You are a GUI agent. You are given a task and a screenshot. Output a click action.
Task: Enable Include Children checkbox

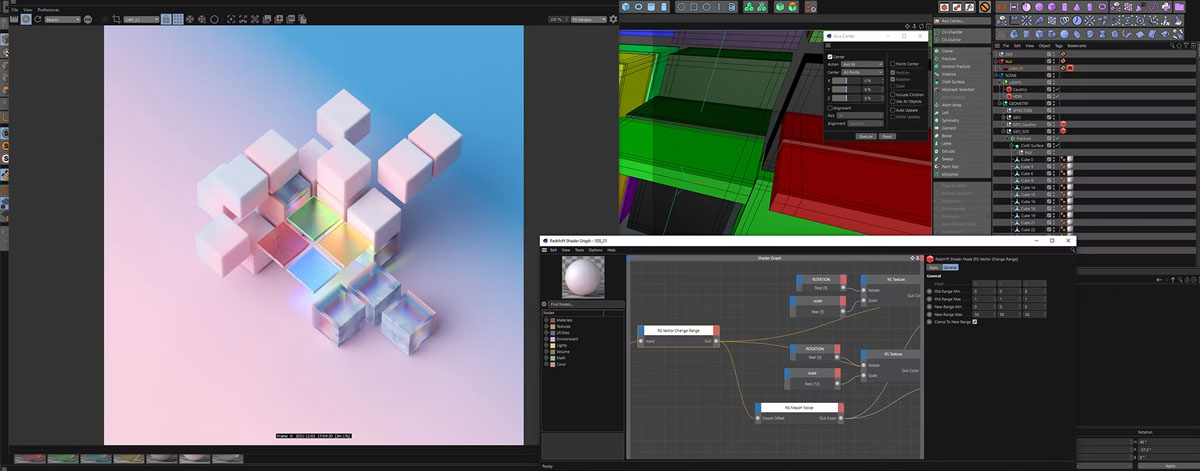[892, 94]
